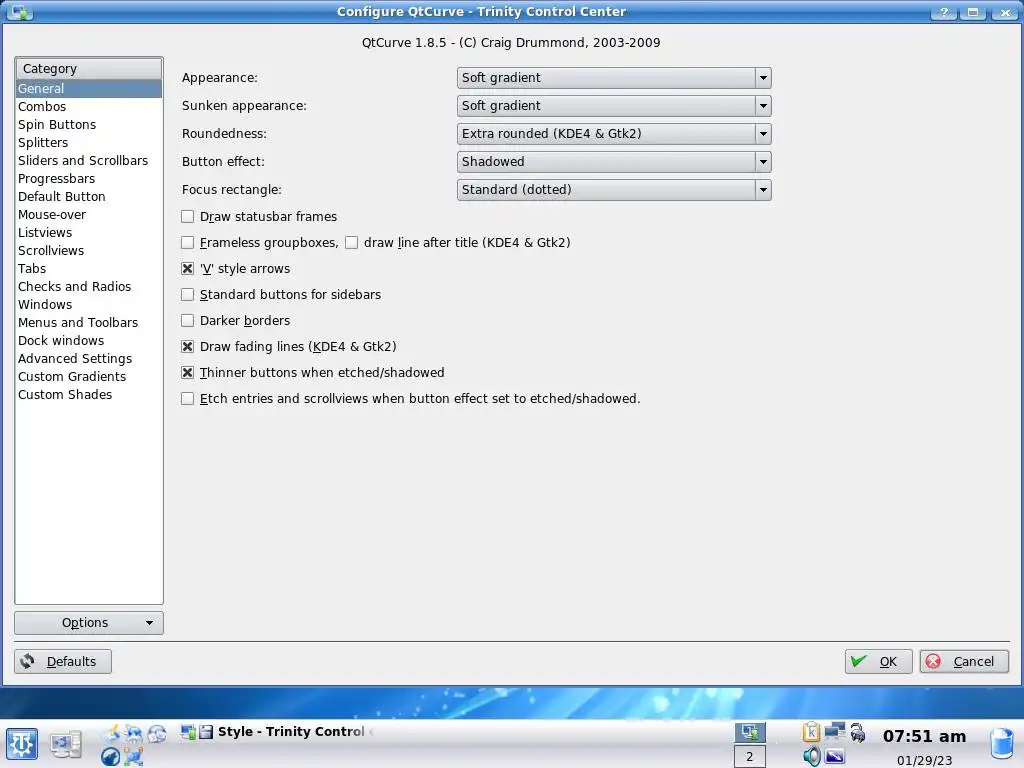
Task: Click the Cancel button
Action: click(964, 662)
